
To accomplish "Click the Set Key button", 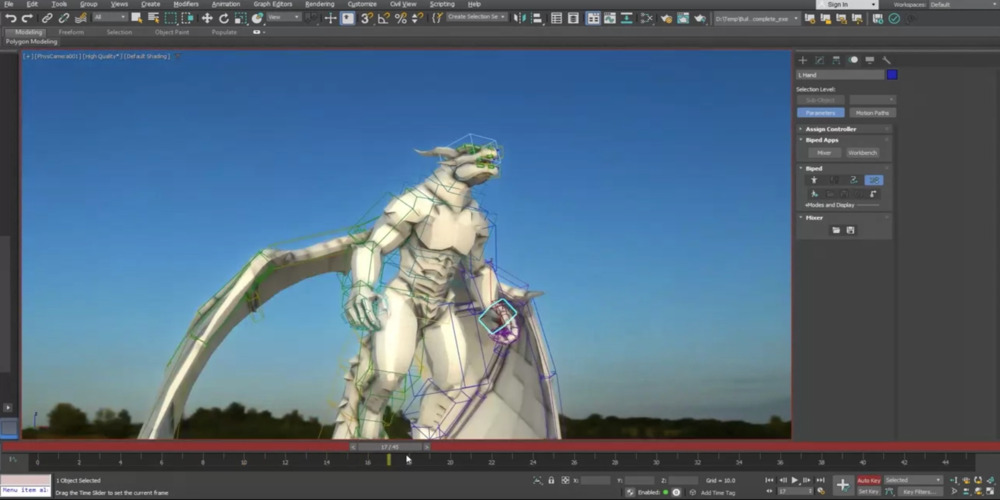I will pos(869,492).
